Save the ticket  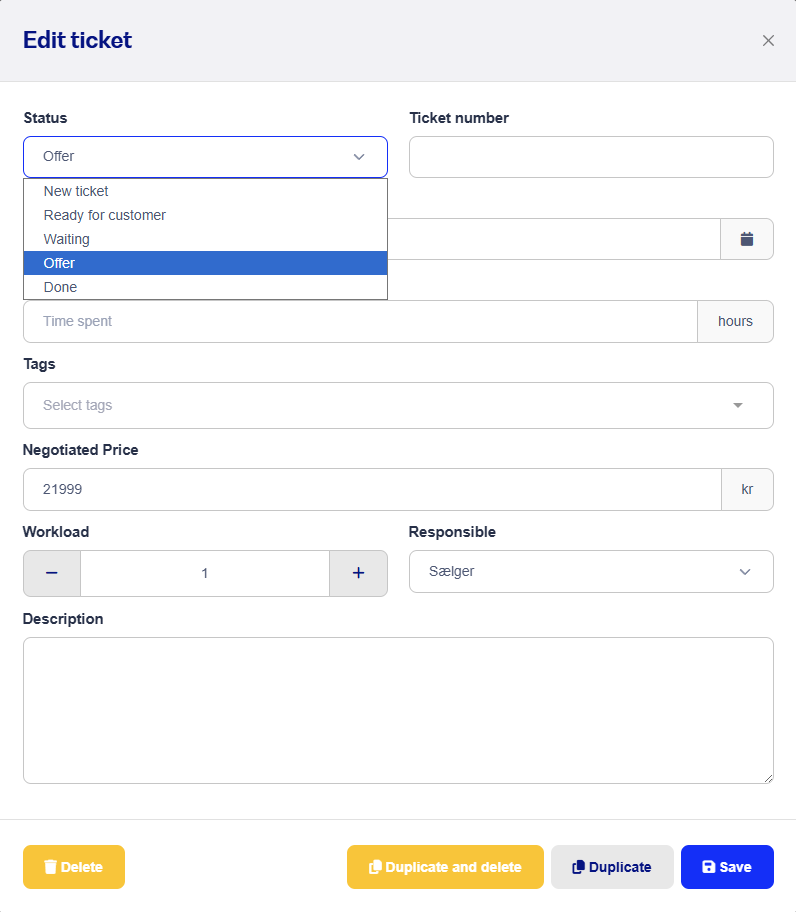pos(727,867)
